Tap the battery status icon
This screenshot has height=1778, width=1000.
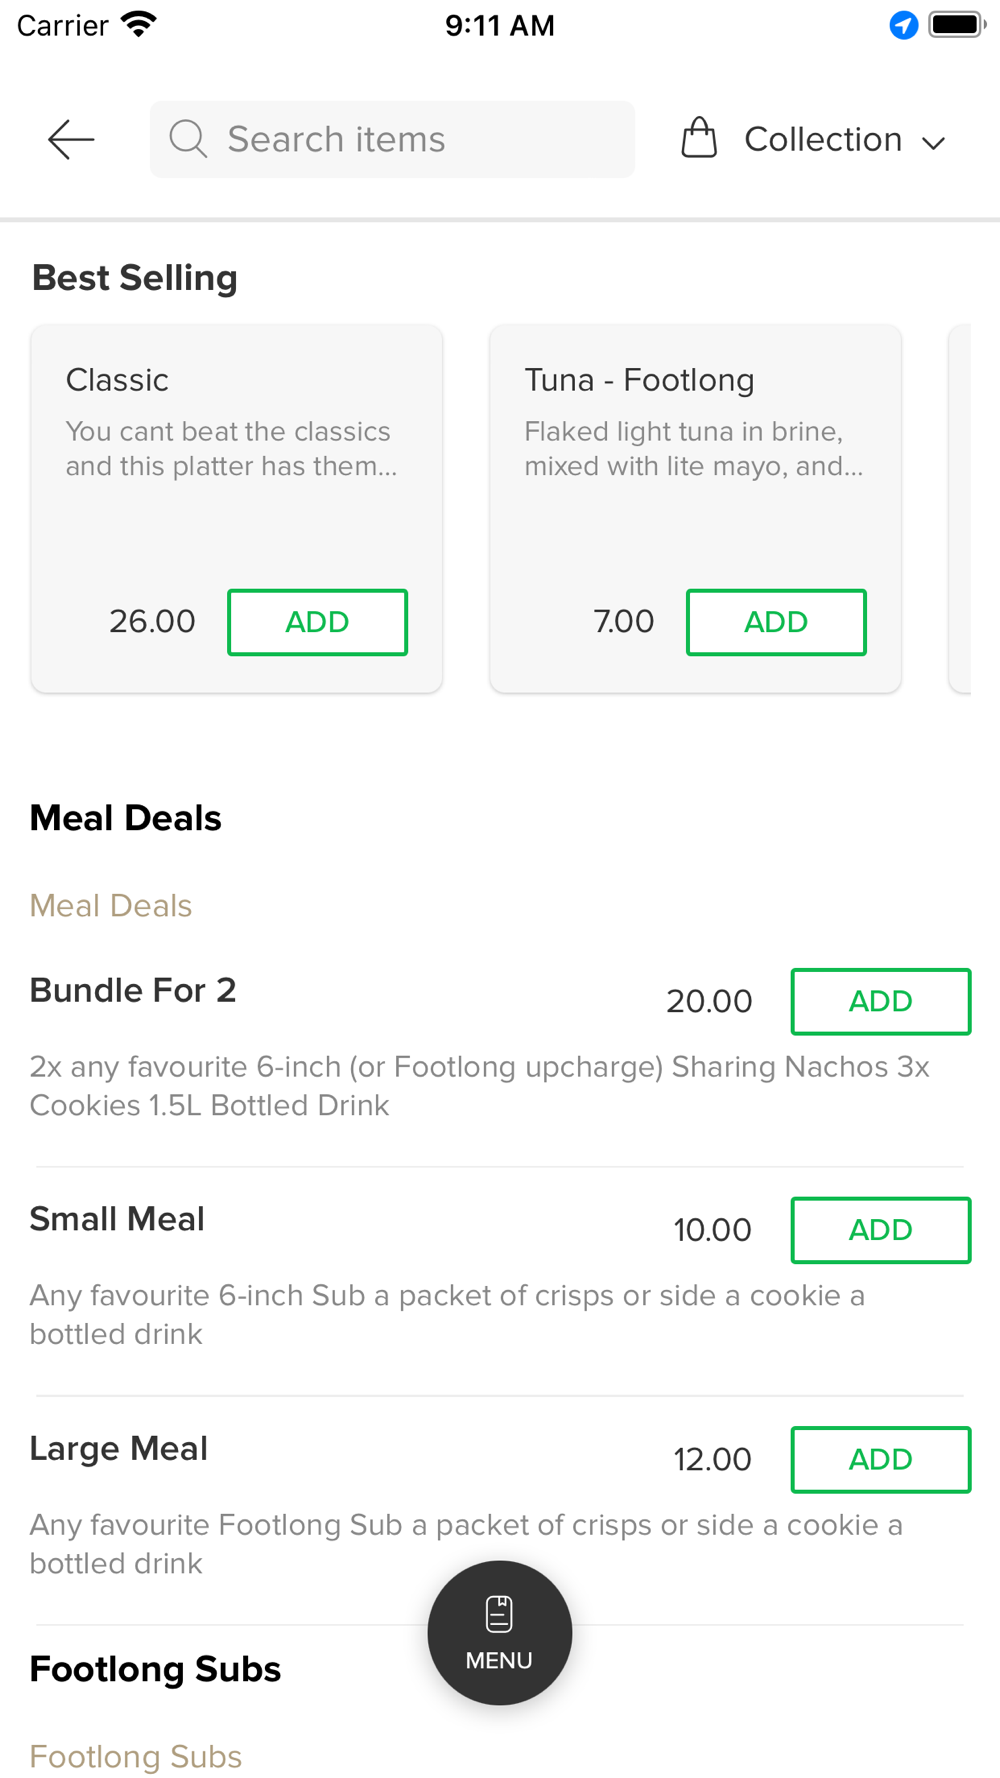click(x=957, y=24)
